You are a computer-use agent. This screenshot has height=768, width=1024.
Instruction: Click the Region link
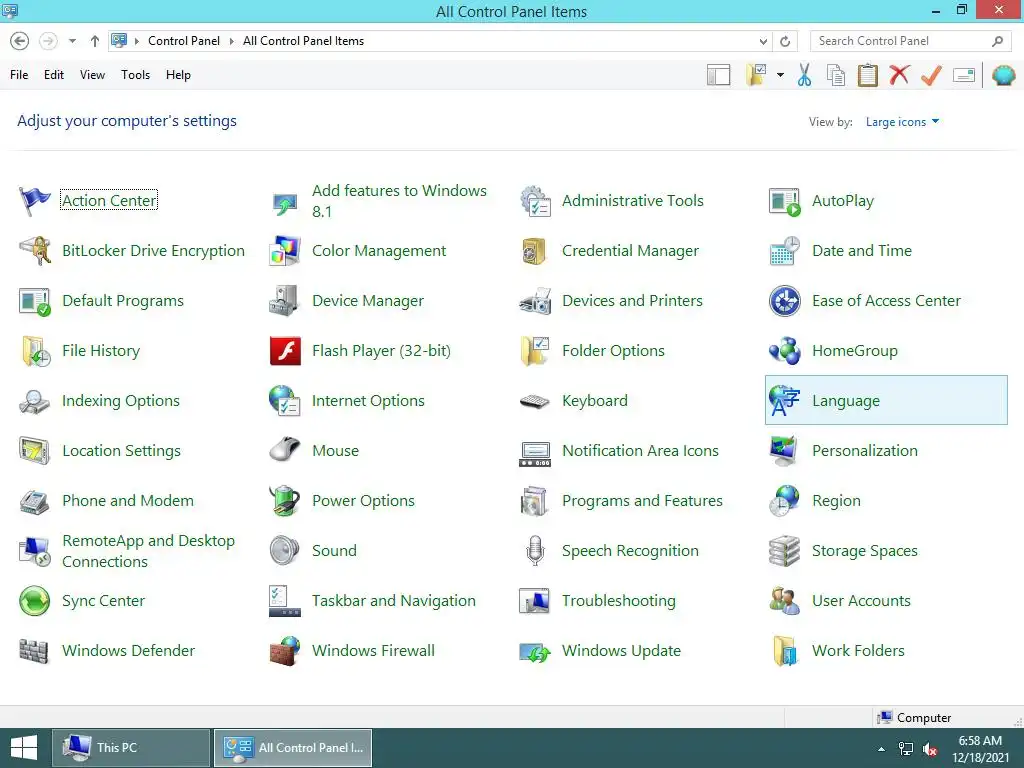click(836, 501)
